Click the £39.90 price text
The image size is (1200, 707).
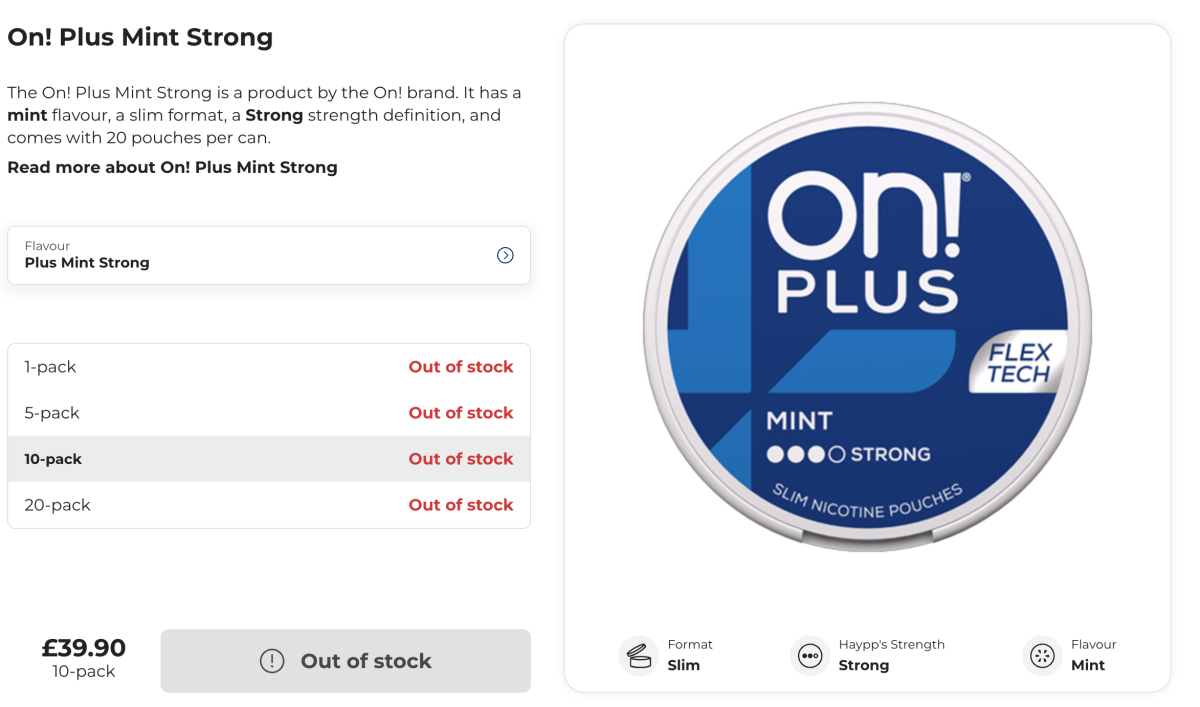(85, 648)
